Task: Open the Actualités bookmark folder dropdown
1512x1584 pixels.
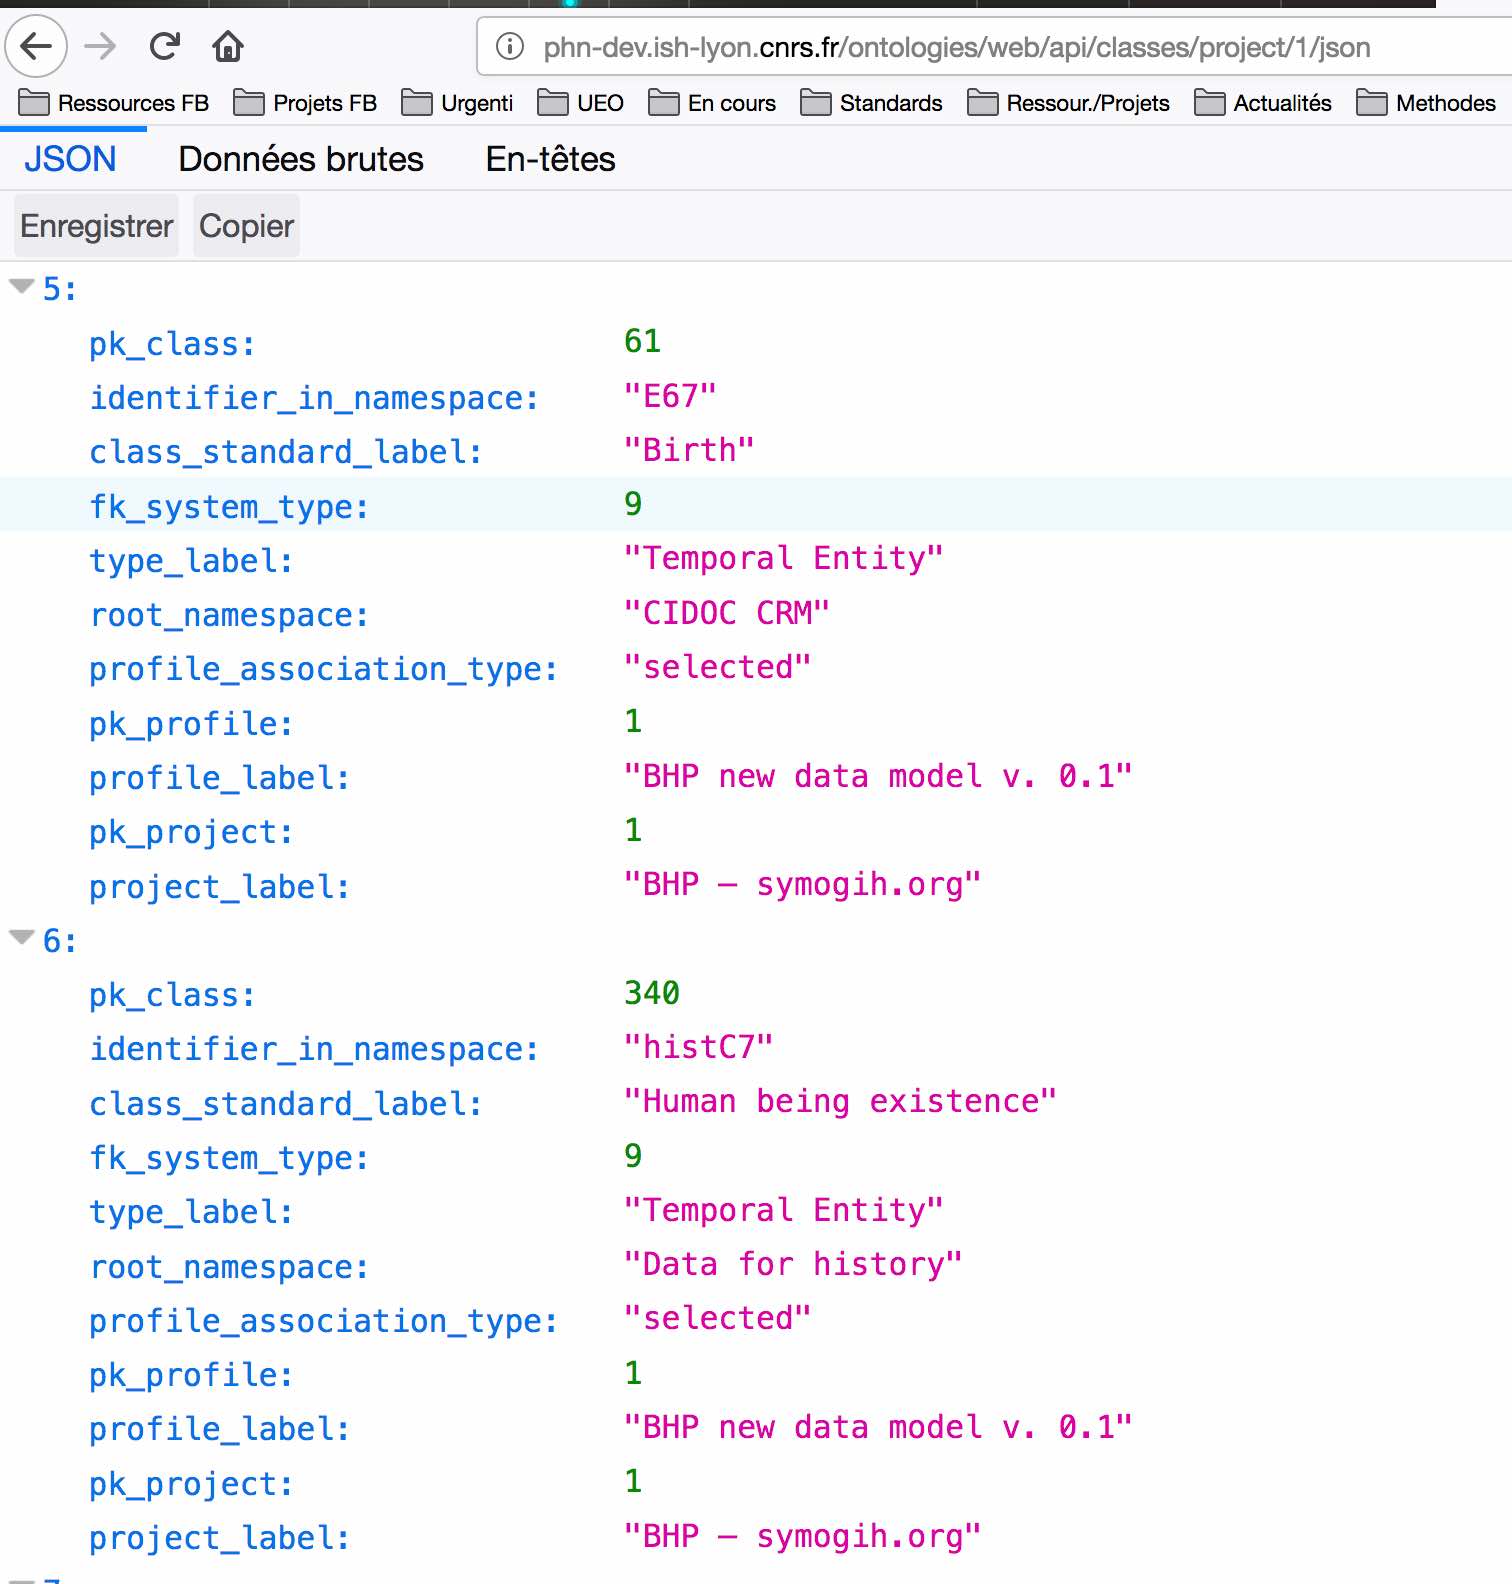Action: [1263, 103]
